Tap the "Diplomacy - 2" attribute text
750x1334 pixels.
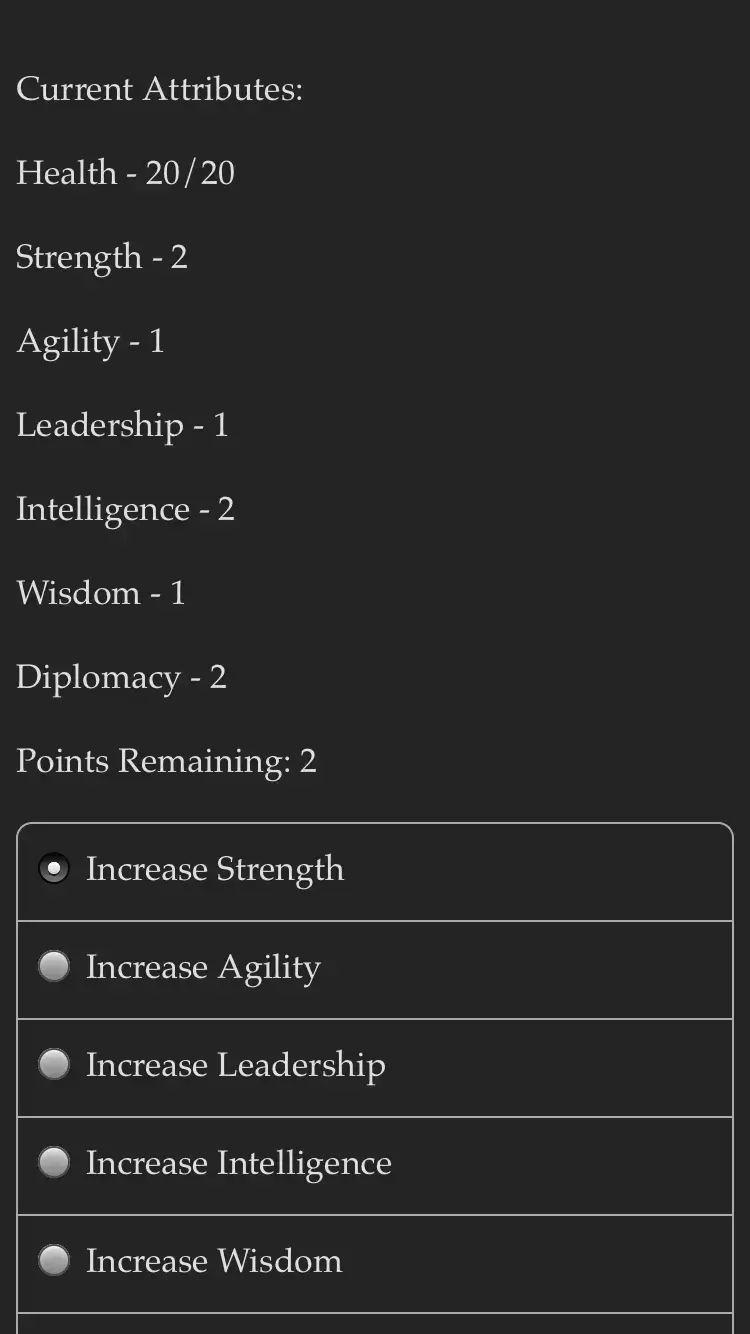121,677
